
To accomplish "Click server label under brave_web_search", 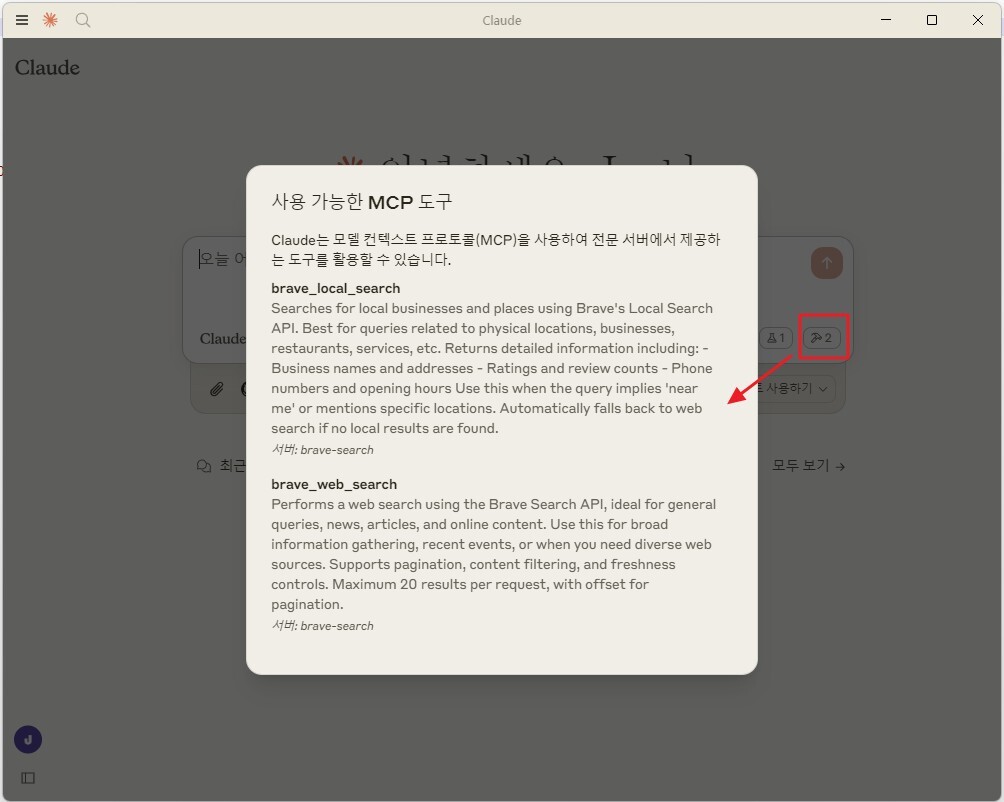I will point(322,625).
